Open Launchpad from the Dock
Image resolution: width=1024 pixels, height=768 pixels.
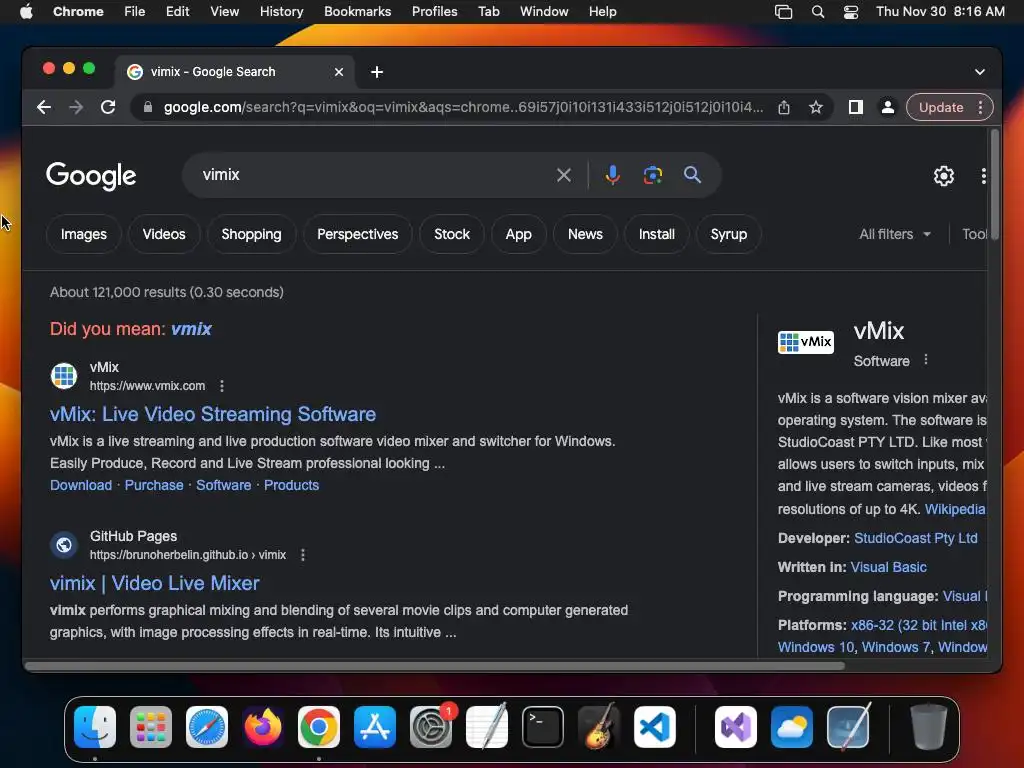[151, 727]
